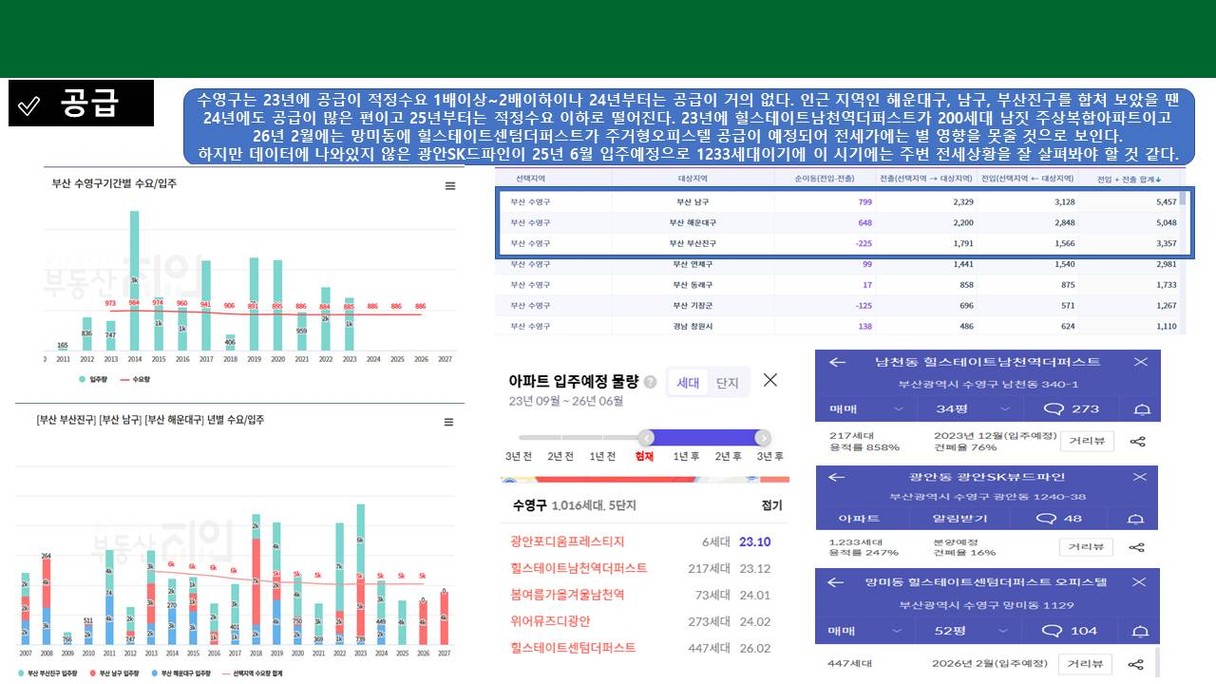
Task: Click the bell icon on the 망미동 card
Action: 1140,631
